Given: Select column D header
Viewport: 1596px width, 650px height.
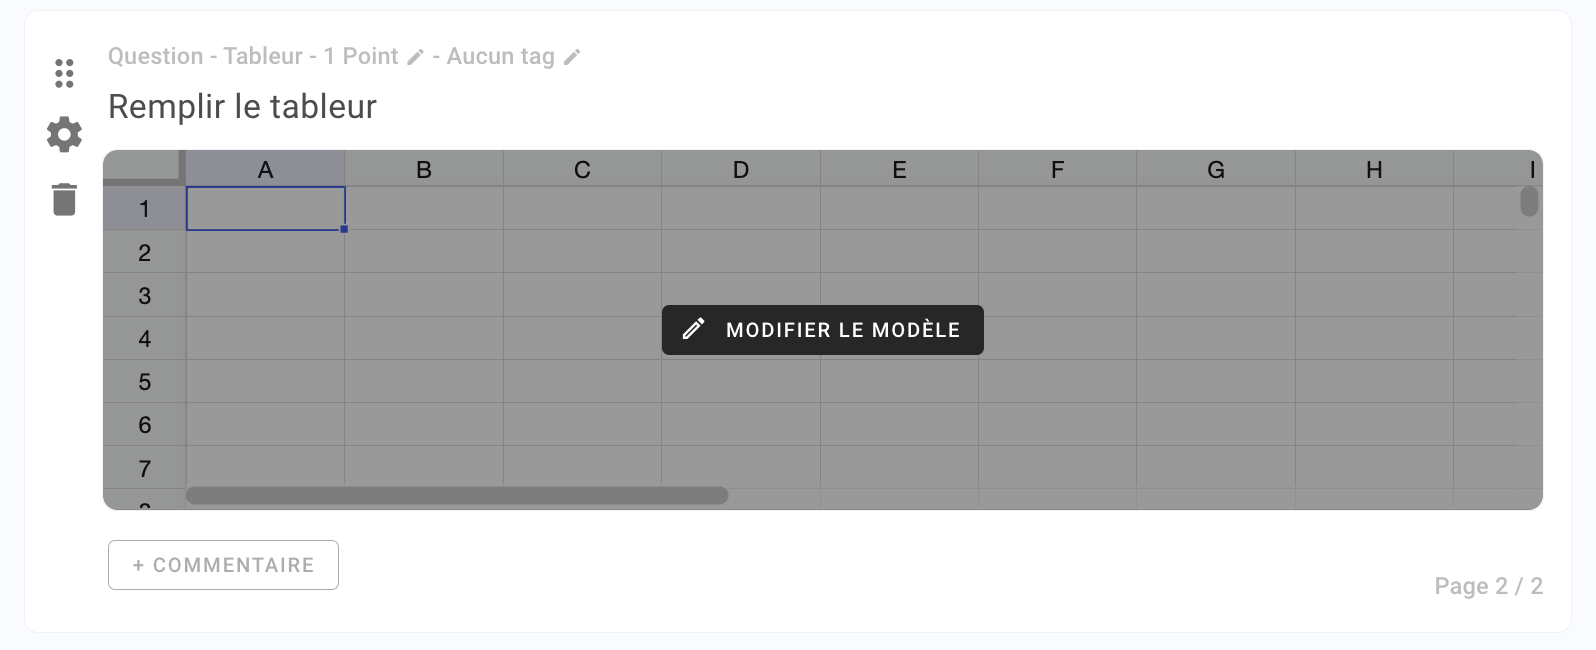Looking at the screenshot, I should [x=740, y=170].
